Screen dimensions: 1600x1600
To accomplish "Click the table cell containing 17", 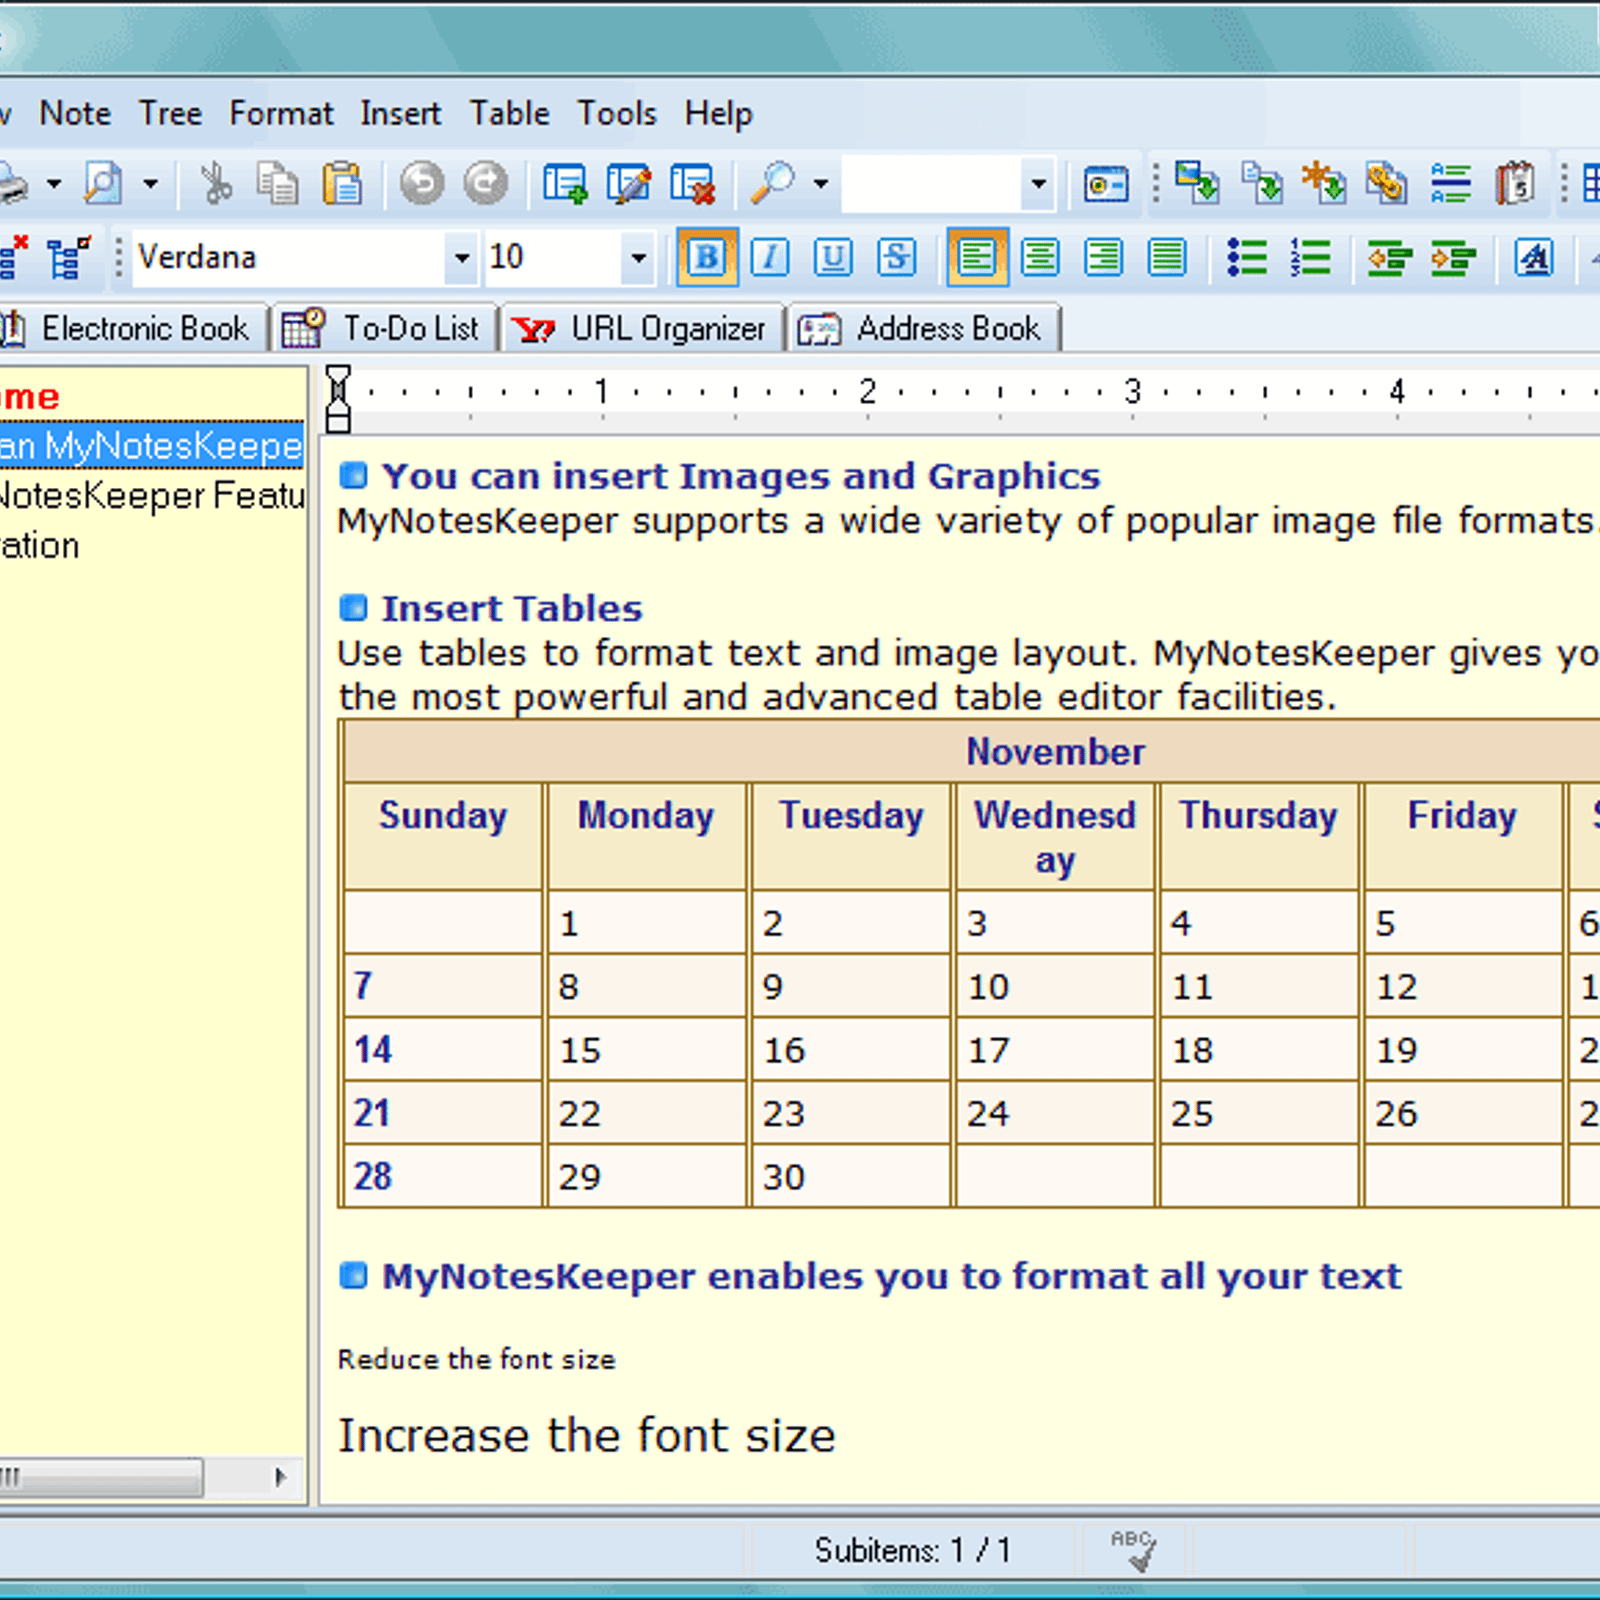I will click(x=1055, y=1050).
